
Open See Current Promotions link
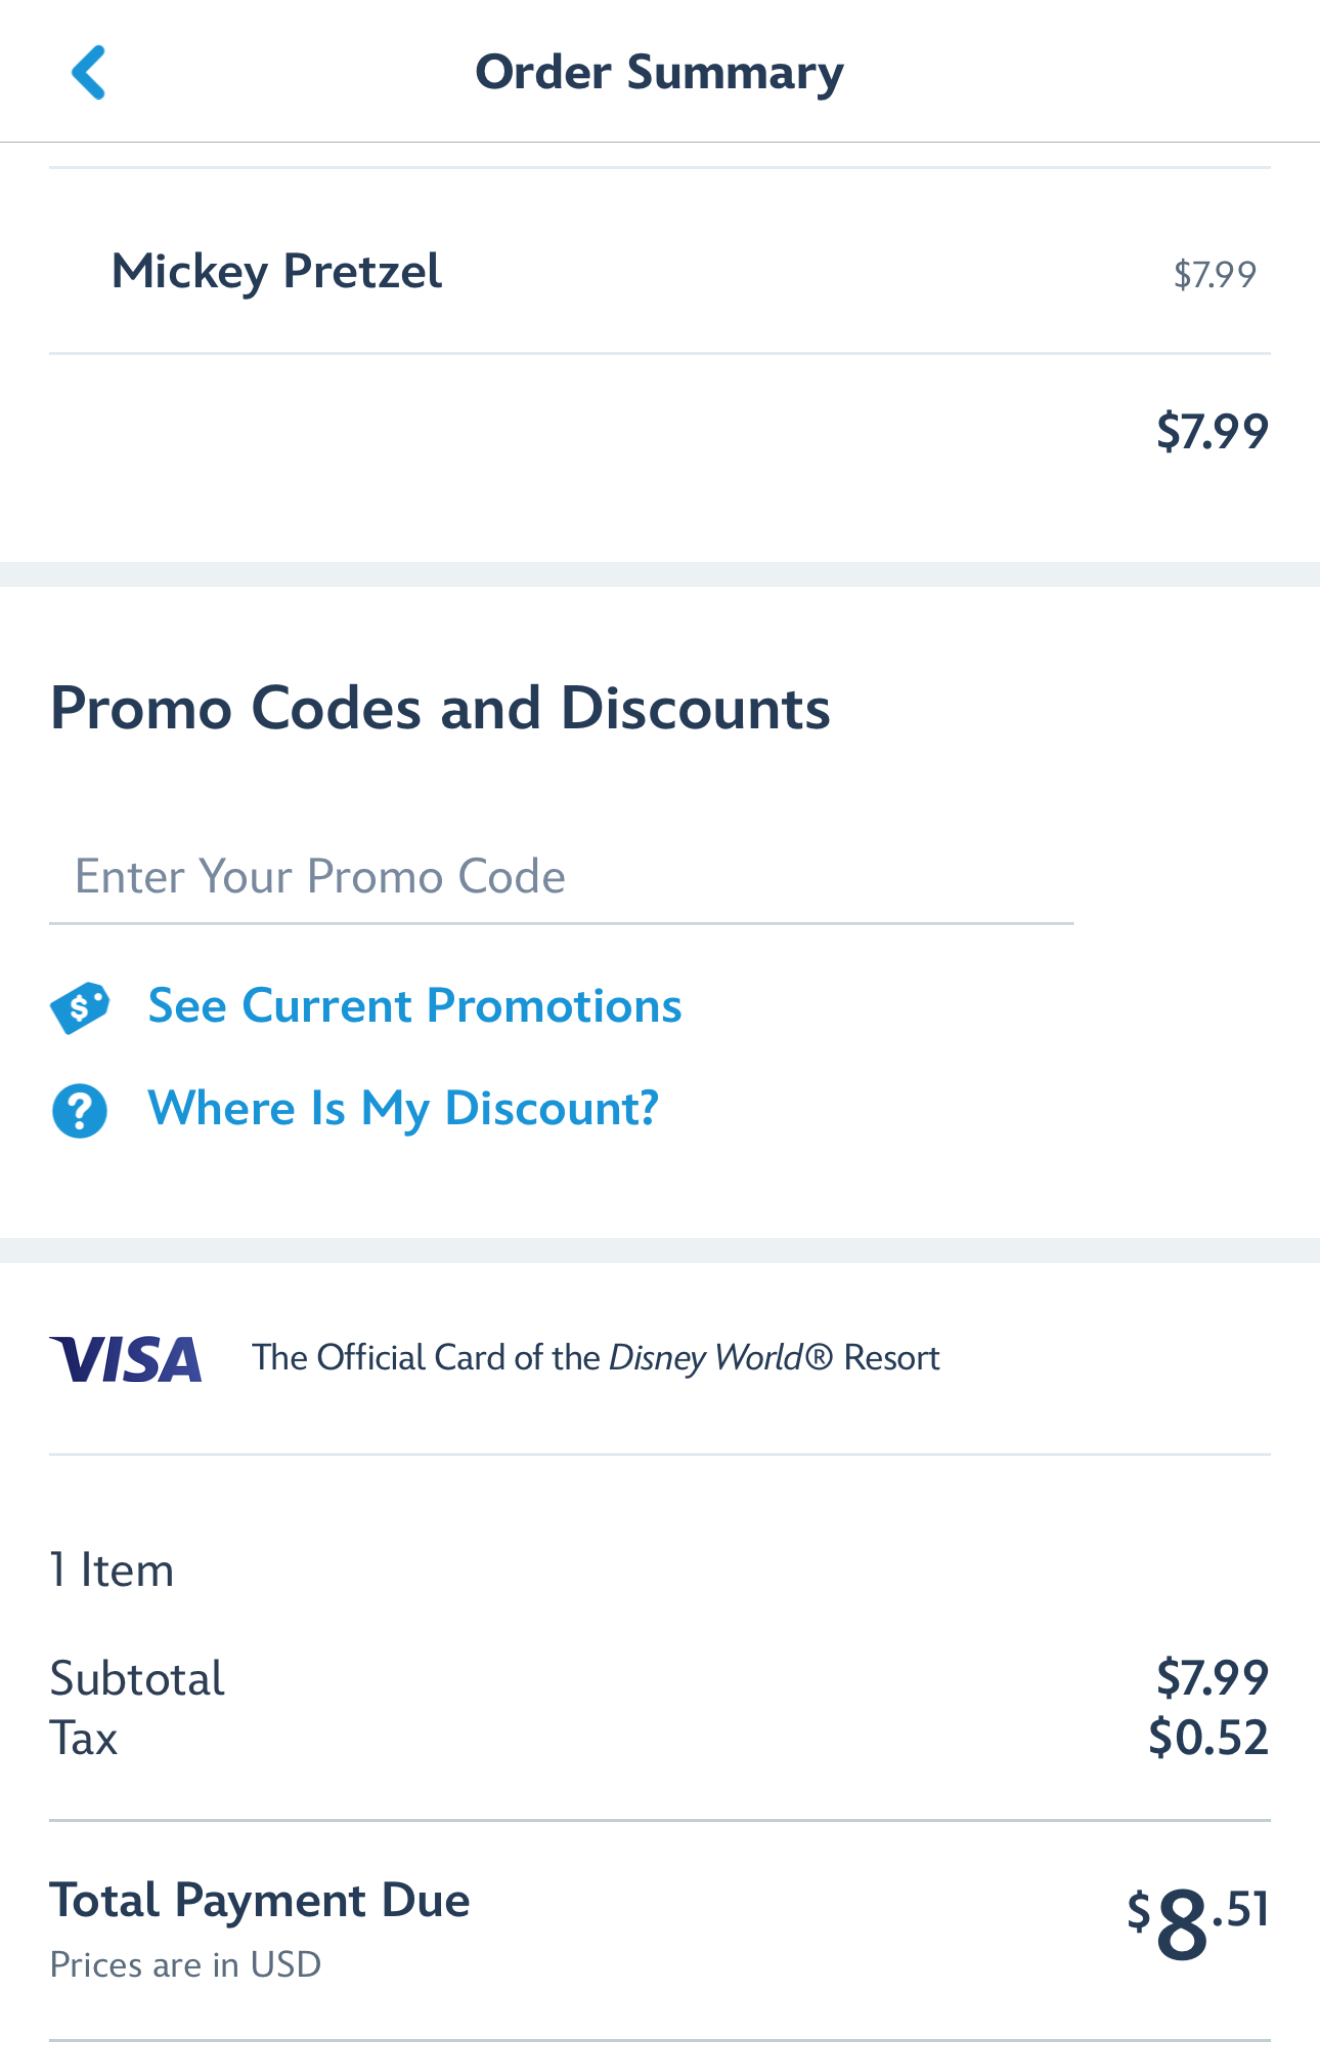pos(414,1006)
